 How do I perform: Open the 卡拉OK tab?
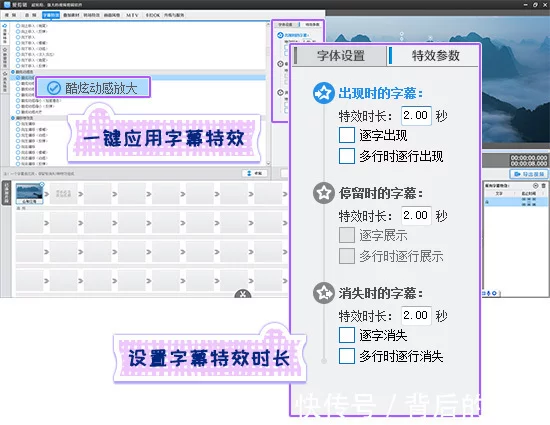tap(153, 15)
